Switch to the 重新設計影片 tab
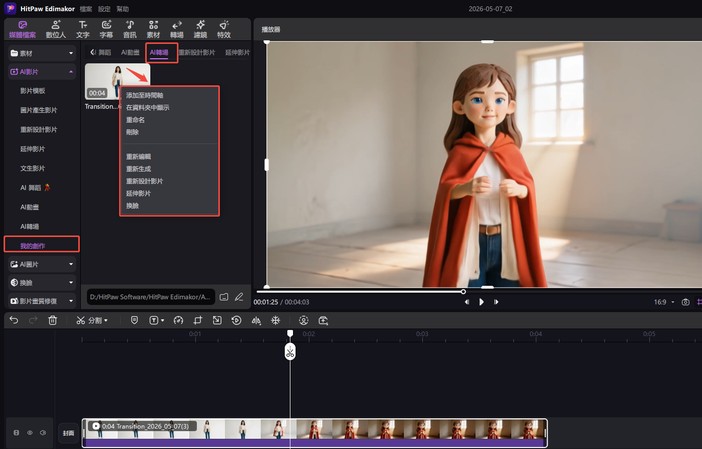 pyautogui.click(x=197, y=52)
